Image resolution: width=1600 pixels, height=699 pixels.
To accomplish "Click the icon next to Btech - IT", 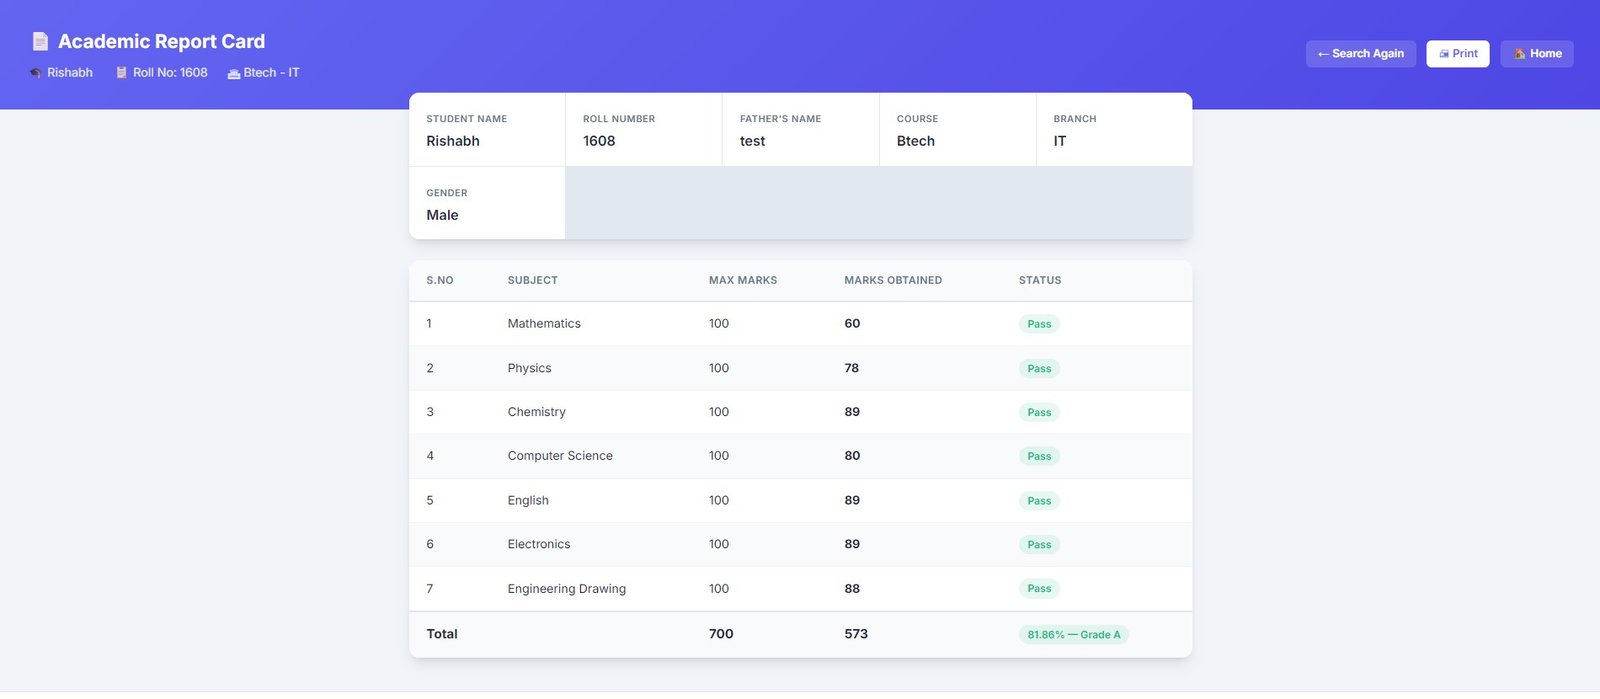I will (233, 73).
